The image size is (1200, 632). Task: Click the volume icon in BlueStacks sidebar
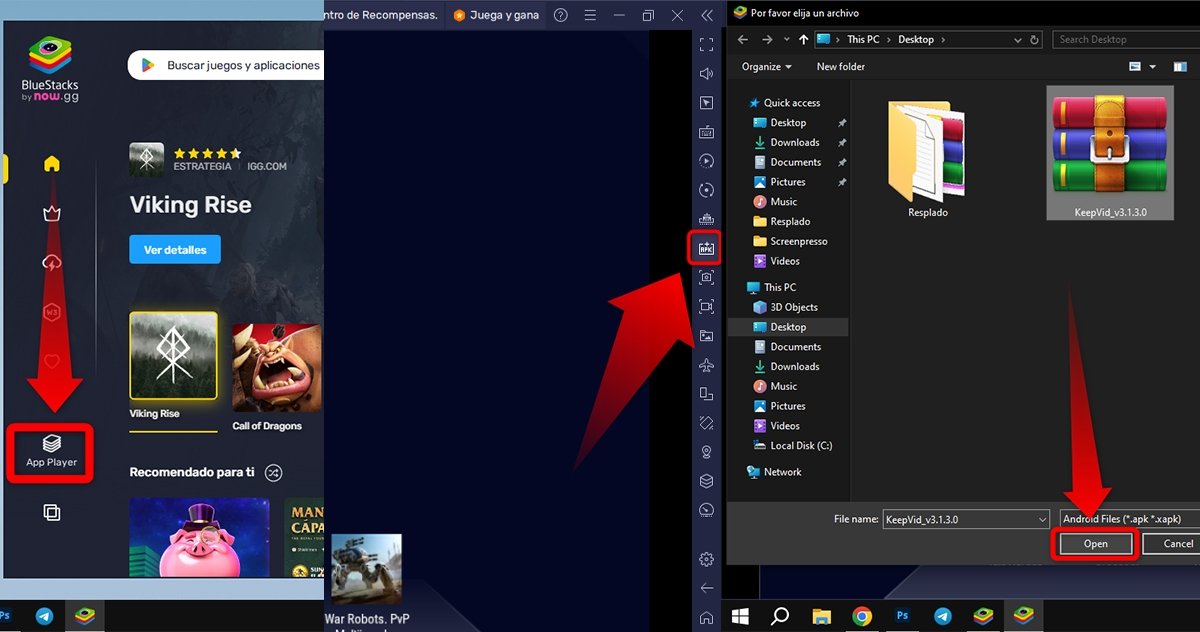point(706,73)
